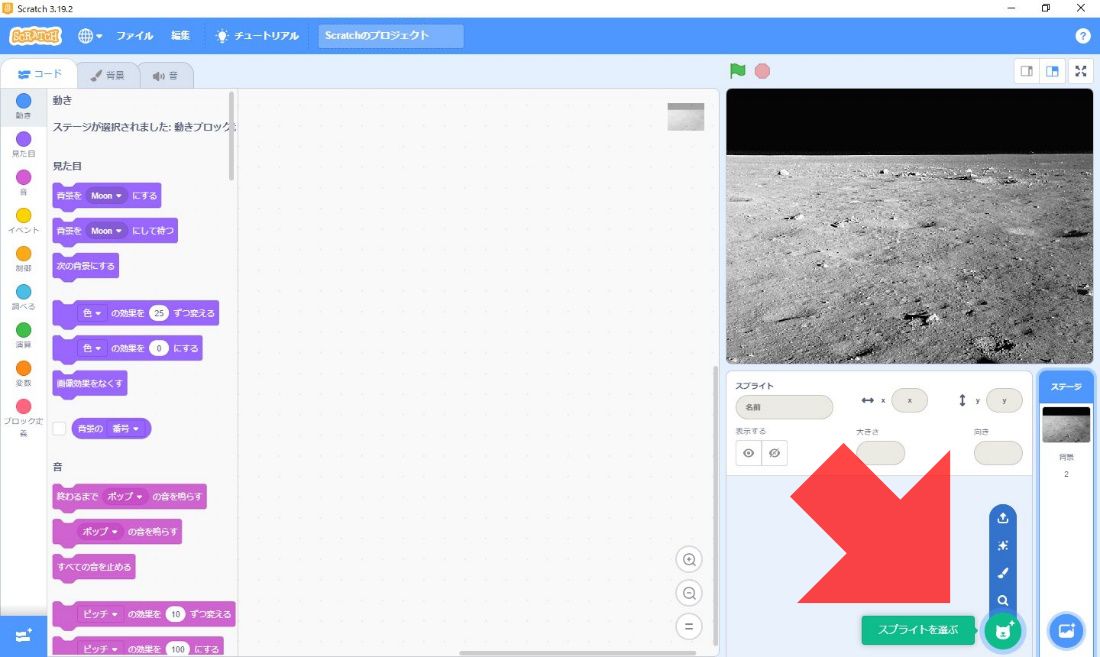
Task: Switch to the 音 tab
Action: [x=166, y=76]
